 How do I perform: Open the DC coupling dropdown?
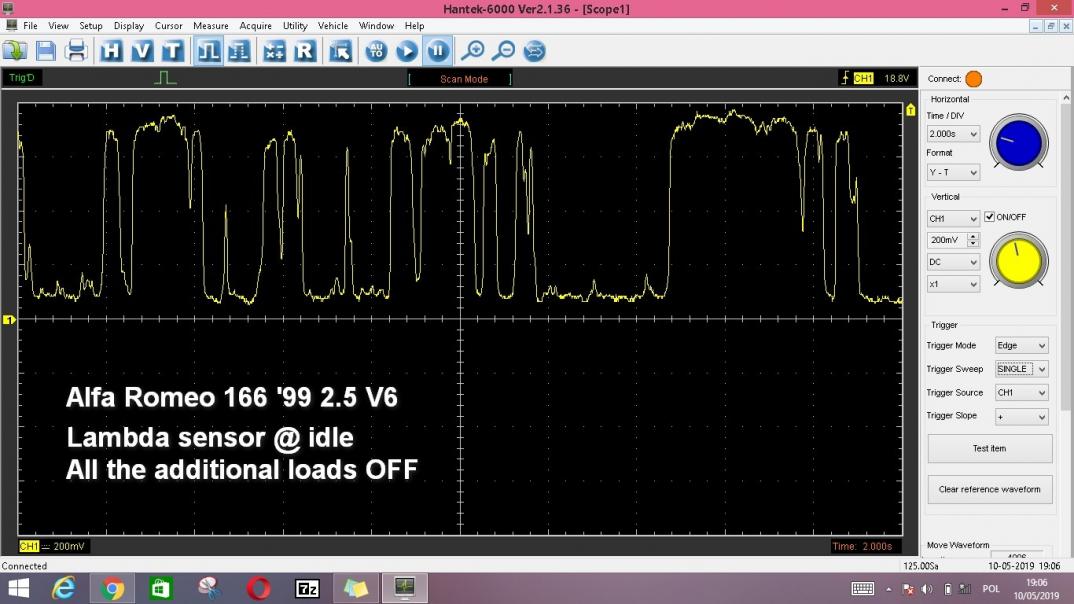click(x=953, y=262)
